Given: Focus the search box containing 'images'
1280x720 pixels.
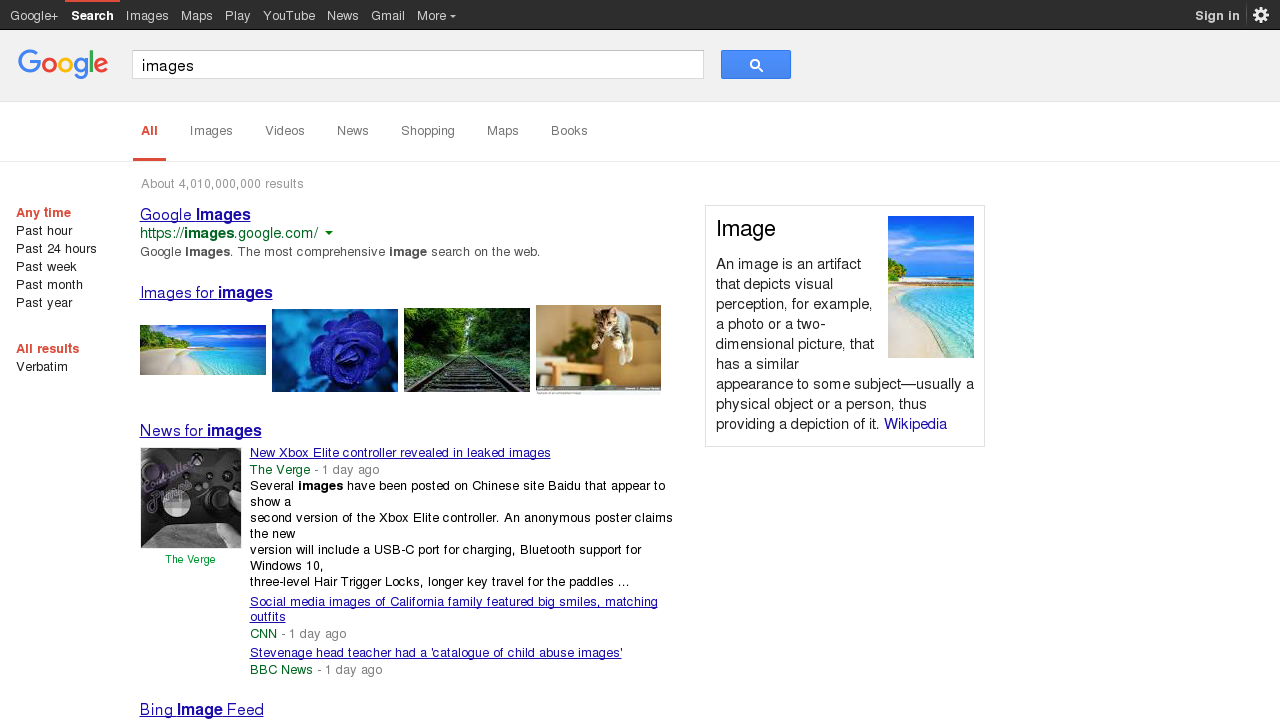Looking at the screenshot, I should click(418, 65).
